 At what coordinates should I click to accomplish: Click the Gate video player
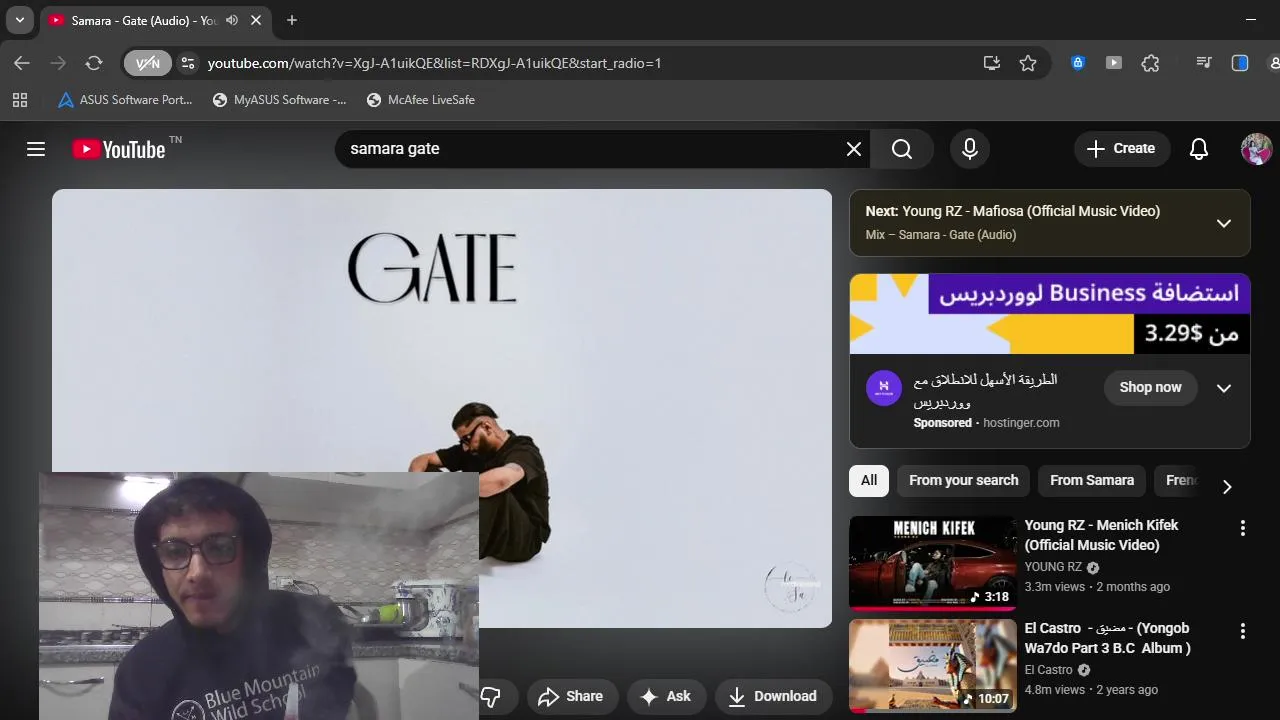[442, 408]
